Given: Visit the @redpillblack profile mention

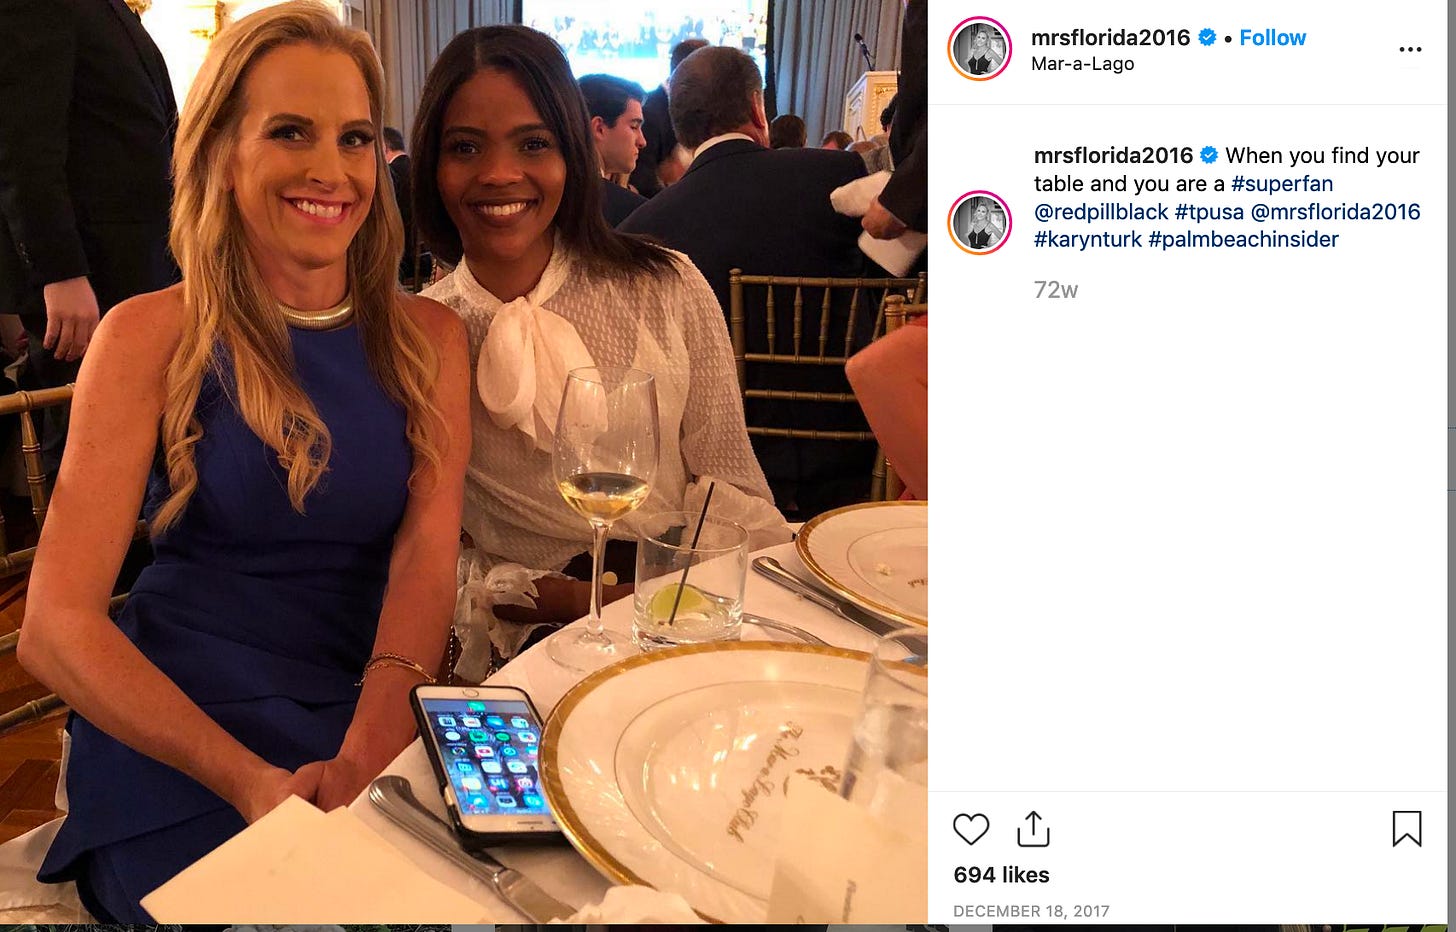Looking at the screenshot, I should pyautogui.click(x=1101, y=212).
